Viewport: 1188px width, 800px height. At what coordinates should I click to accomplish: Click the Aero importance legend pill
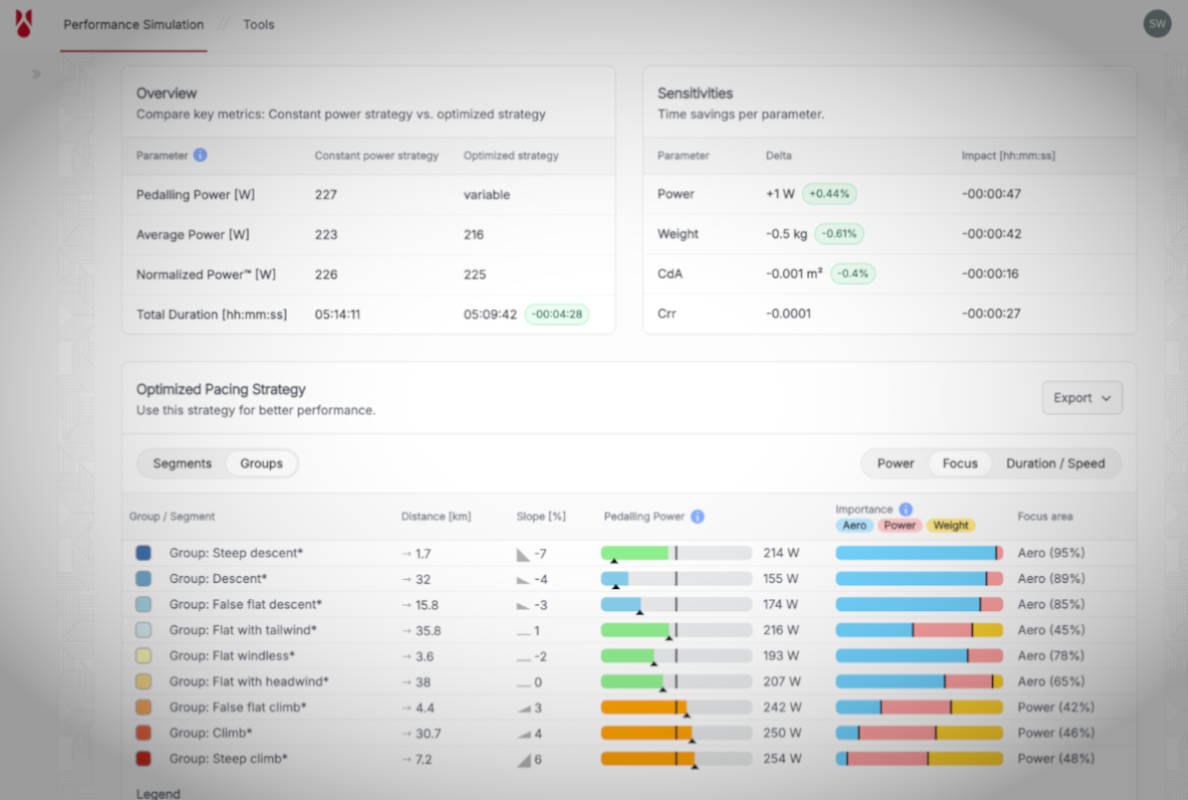coord(854,526)
